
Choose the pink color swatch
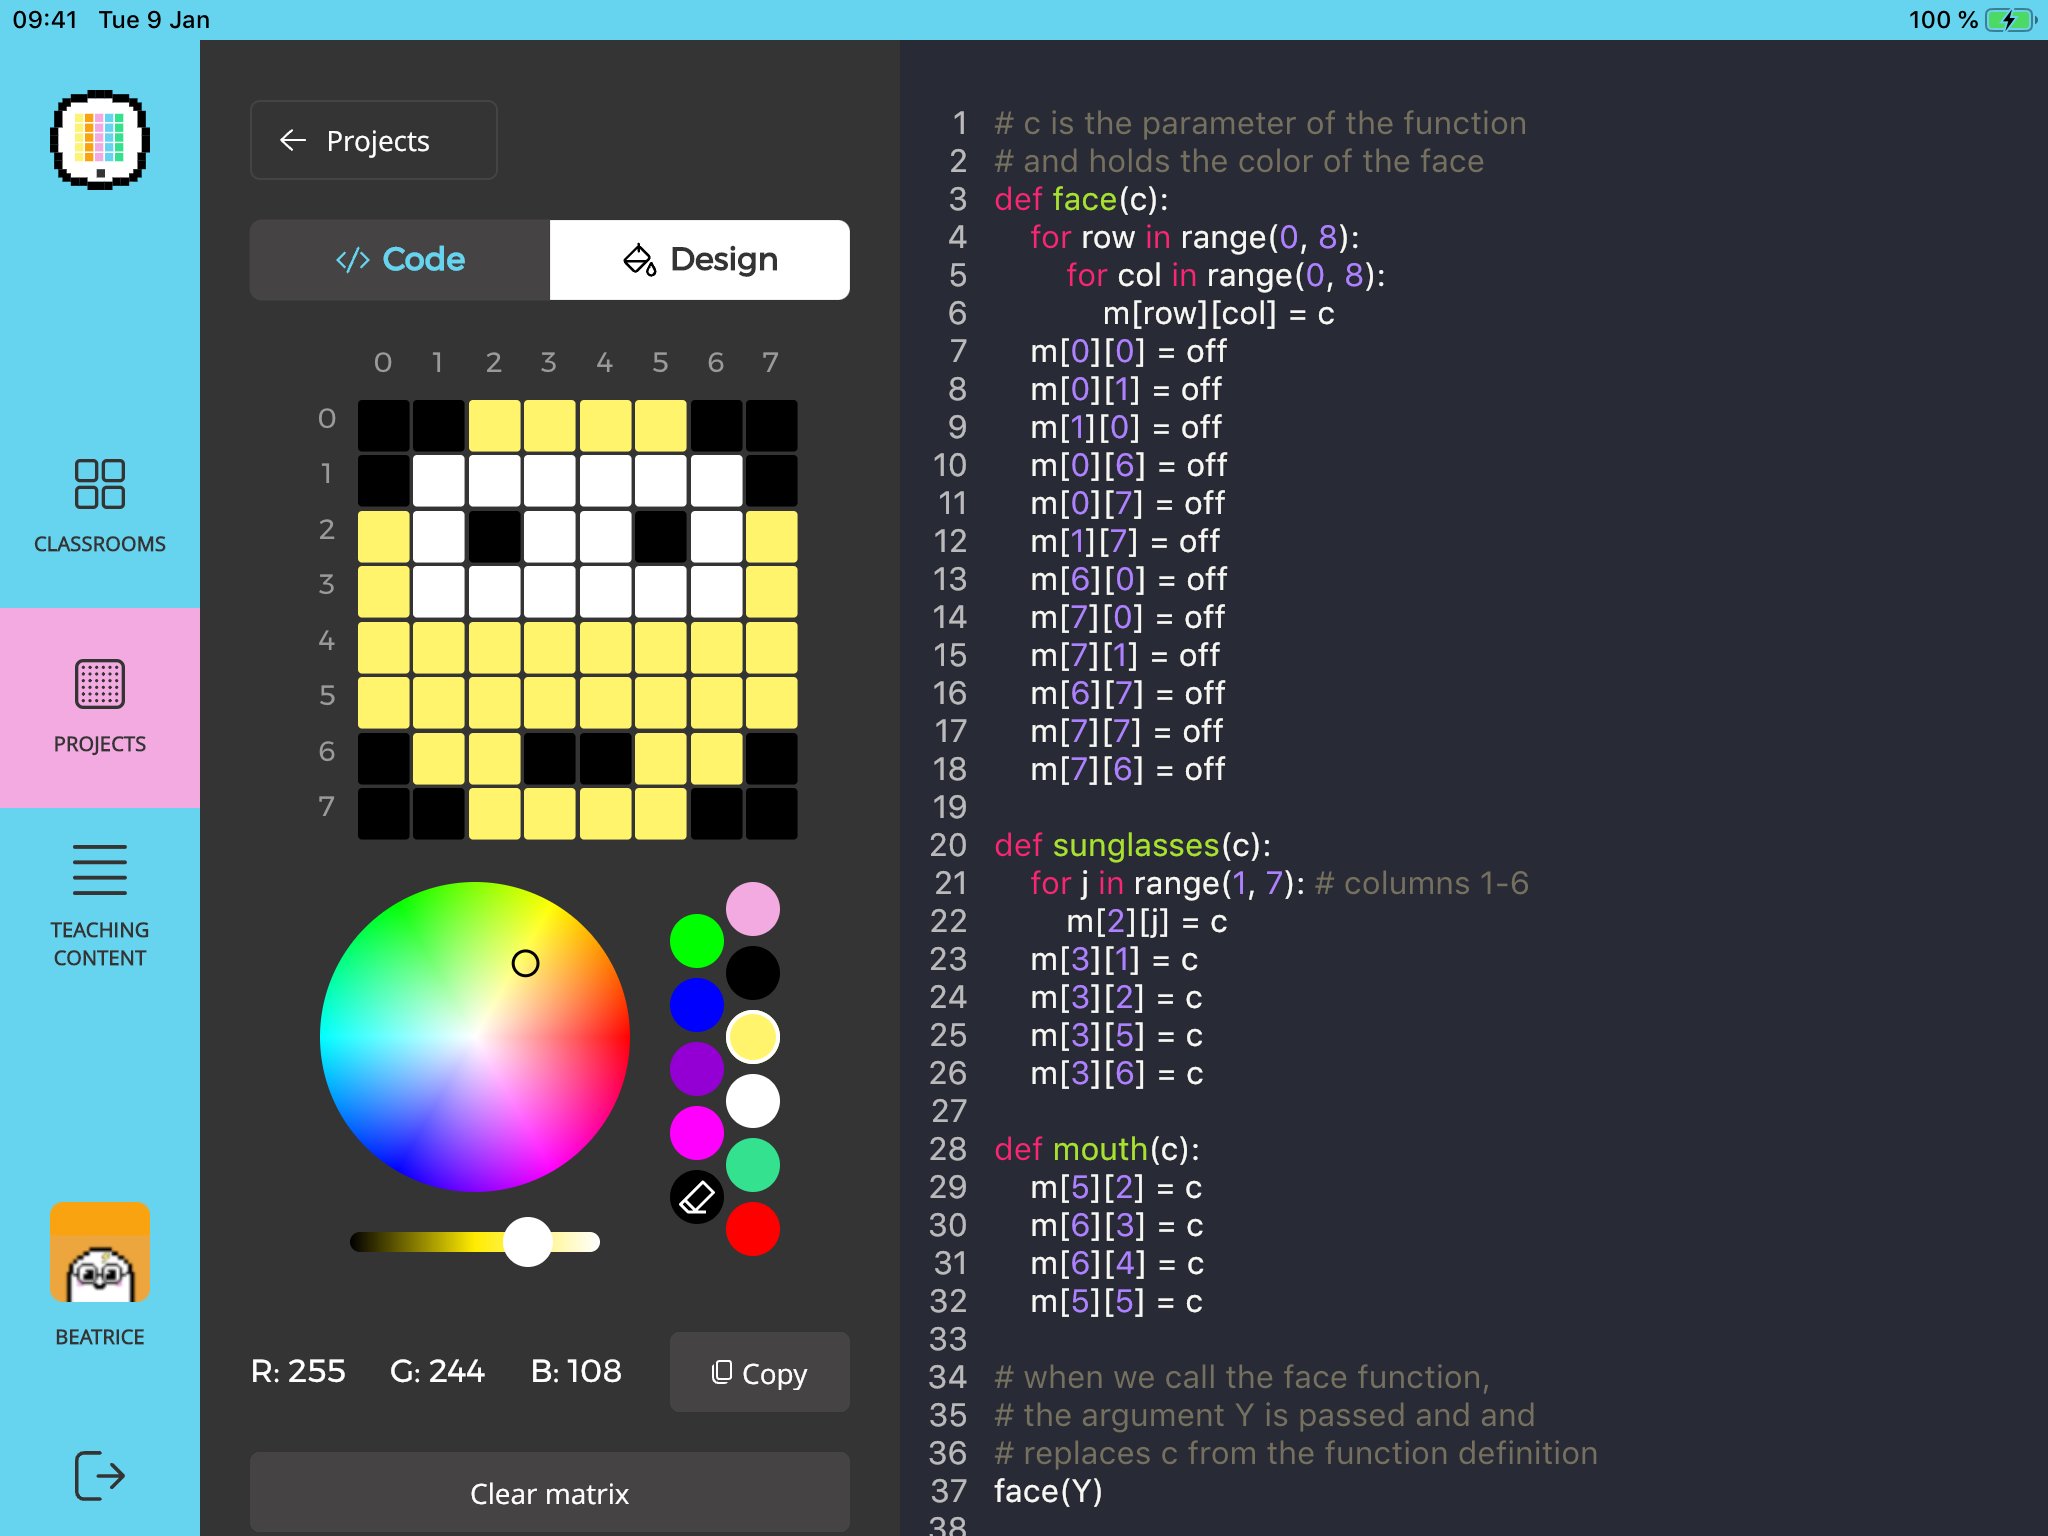(x=752, y=909)
